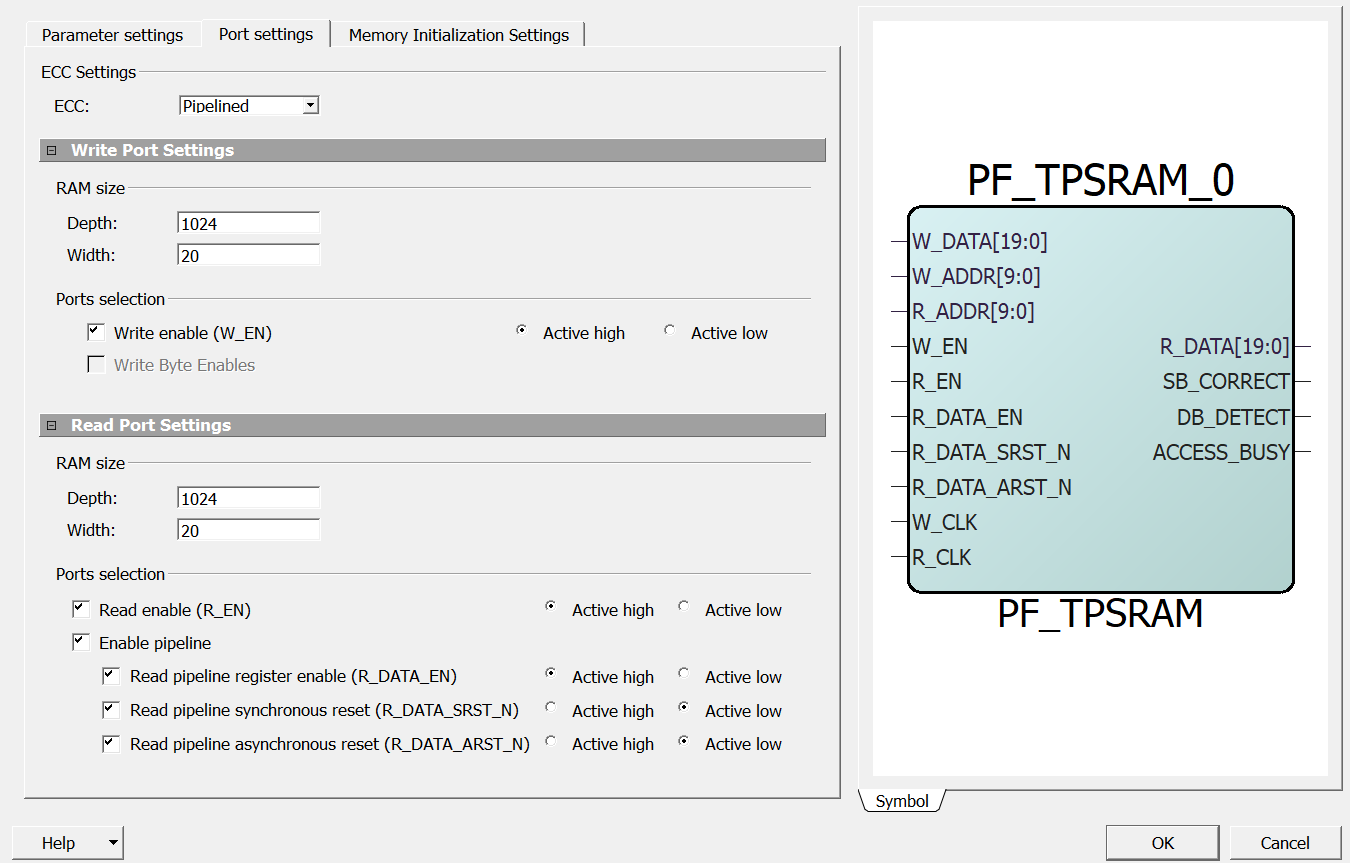Set Write enable to Active low
The image size is (1350, 863).
tap(670, 331)
